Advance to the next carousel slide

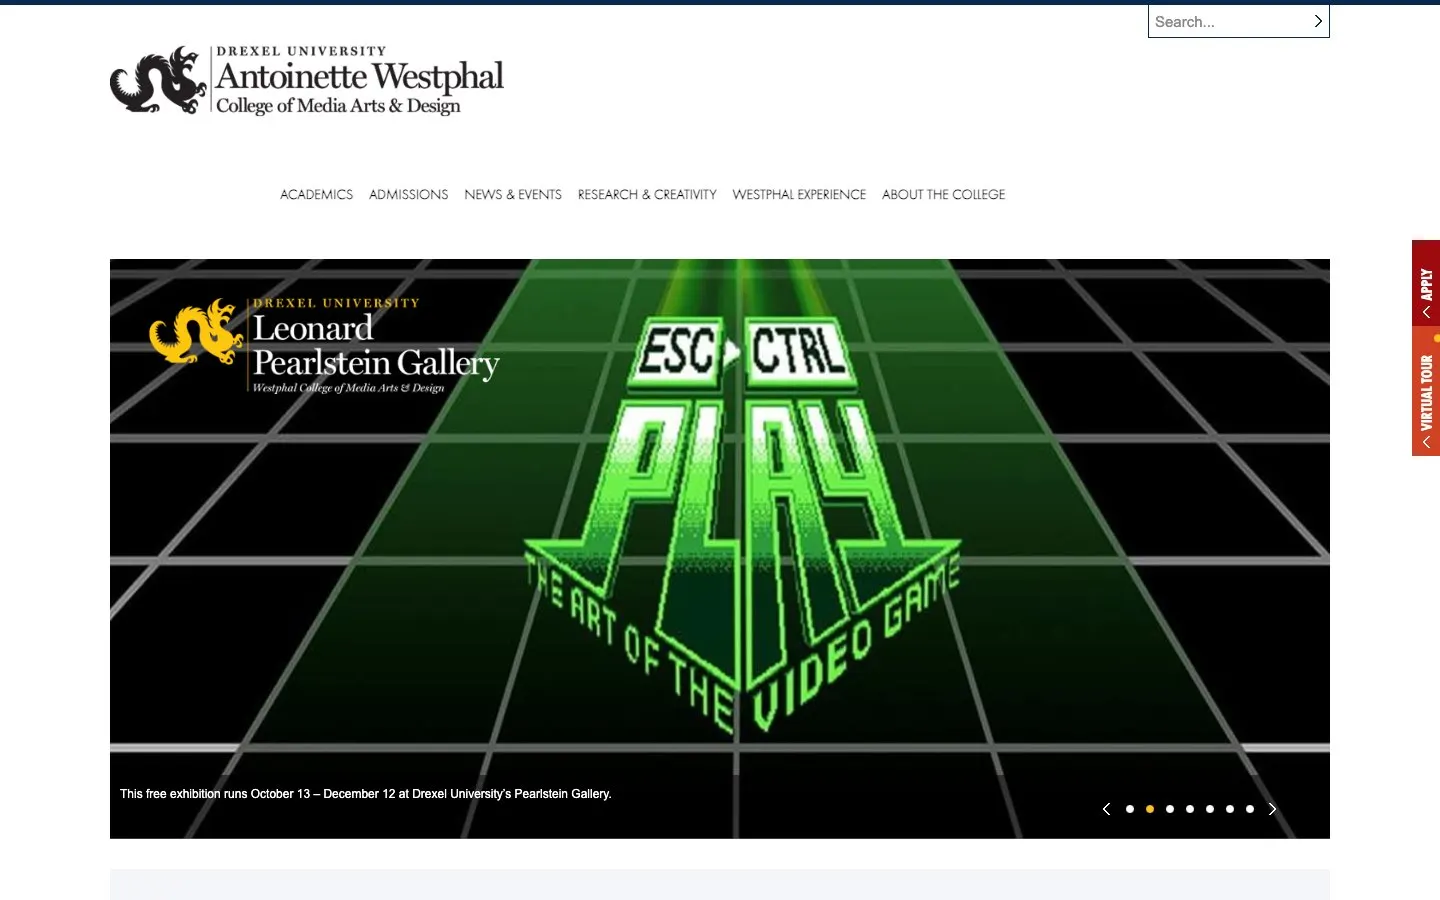pos(1272,809)
